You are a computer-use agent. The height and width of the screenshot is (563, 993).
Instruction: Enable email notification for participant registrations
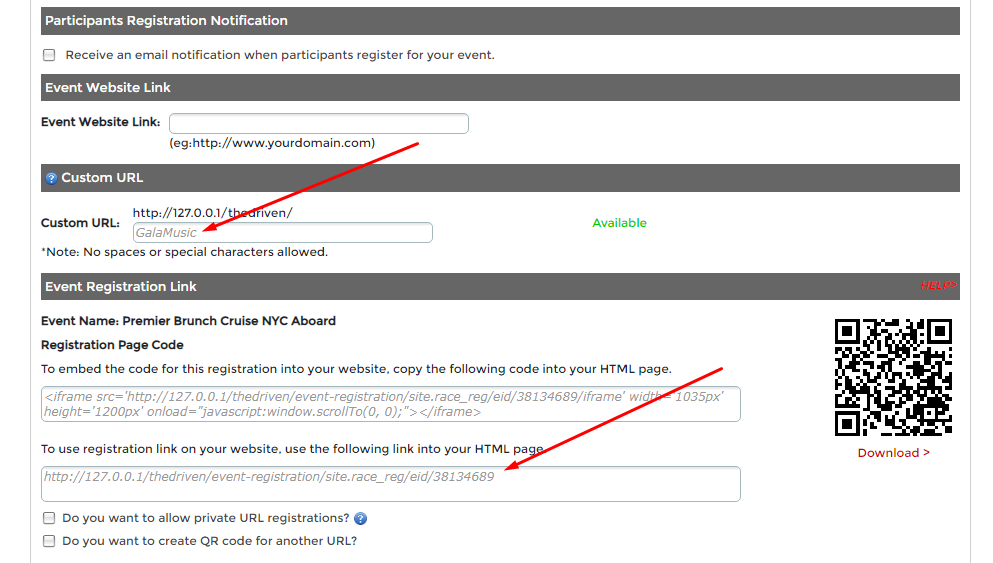[49, 55]
